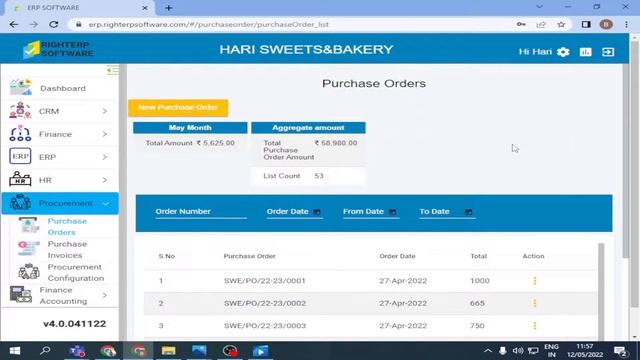Go back in the browser

coord(14,24)
